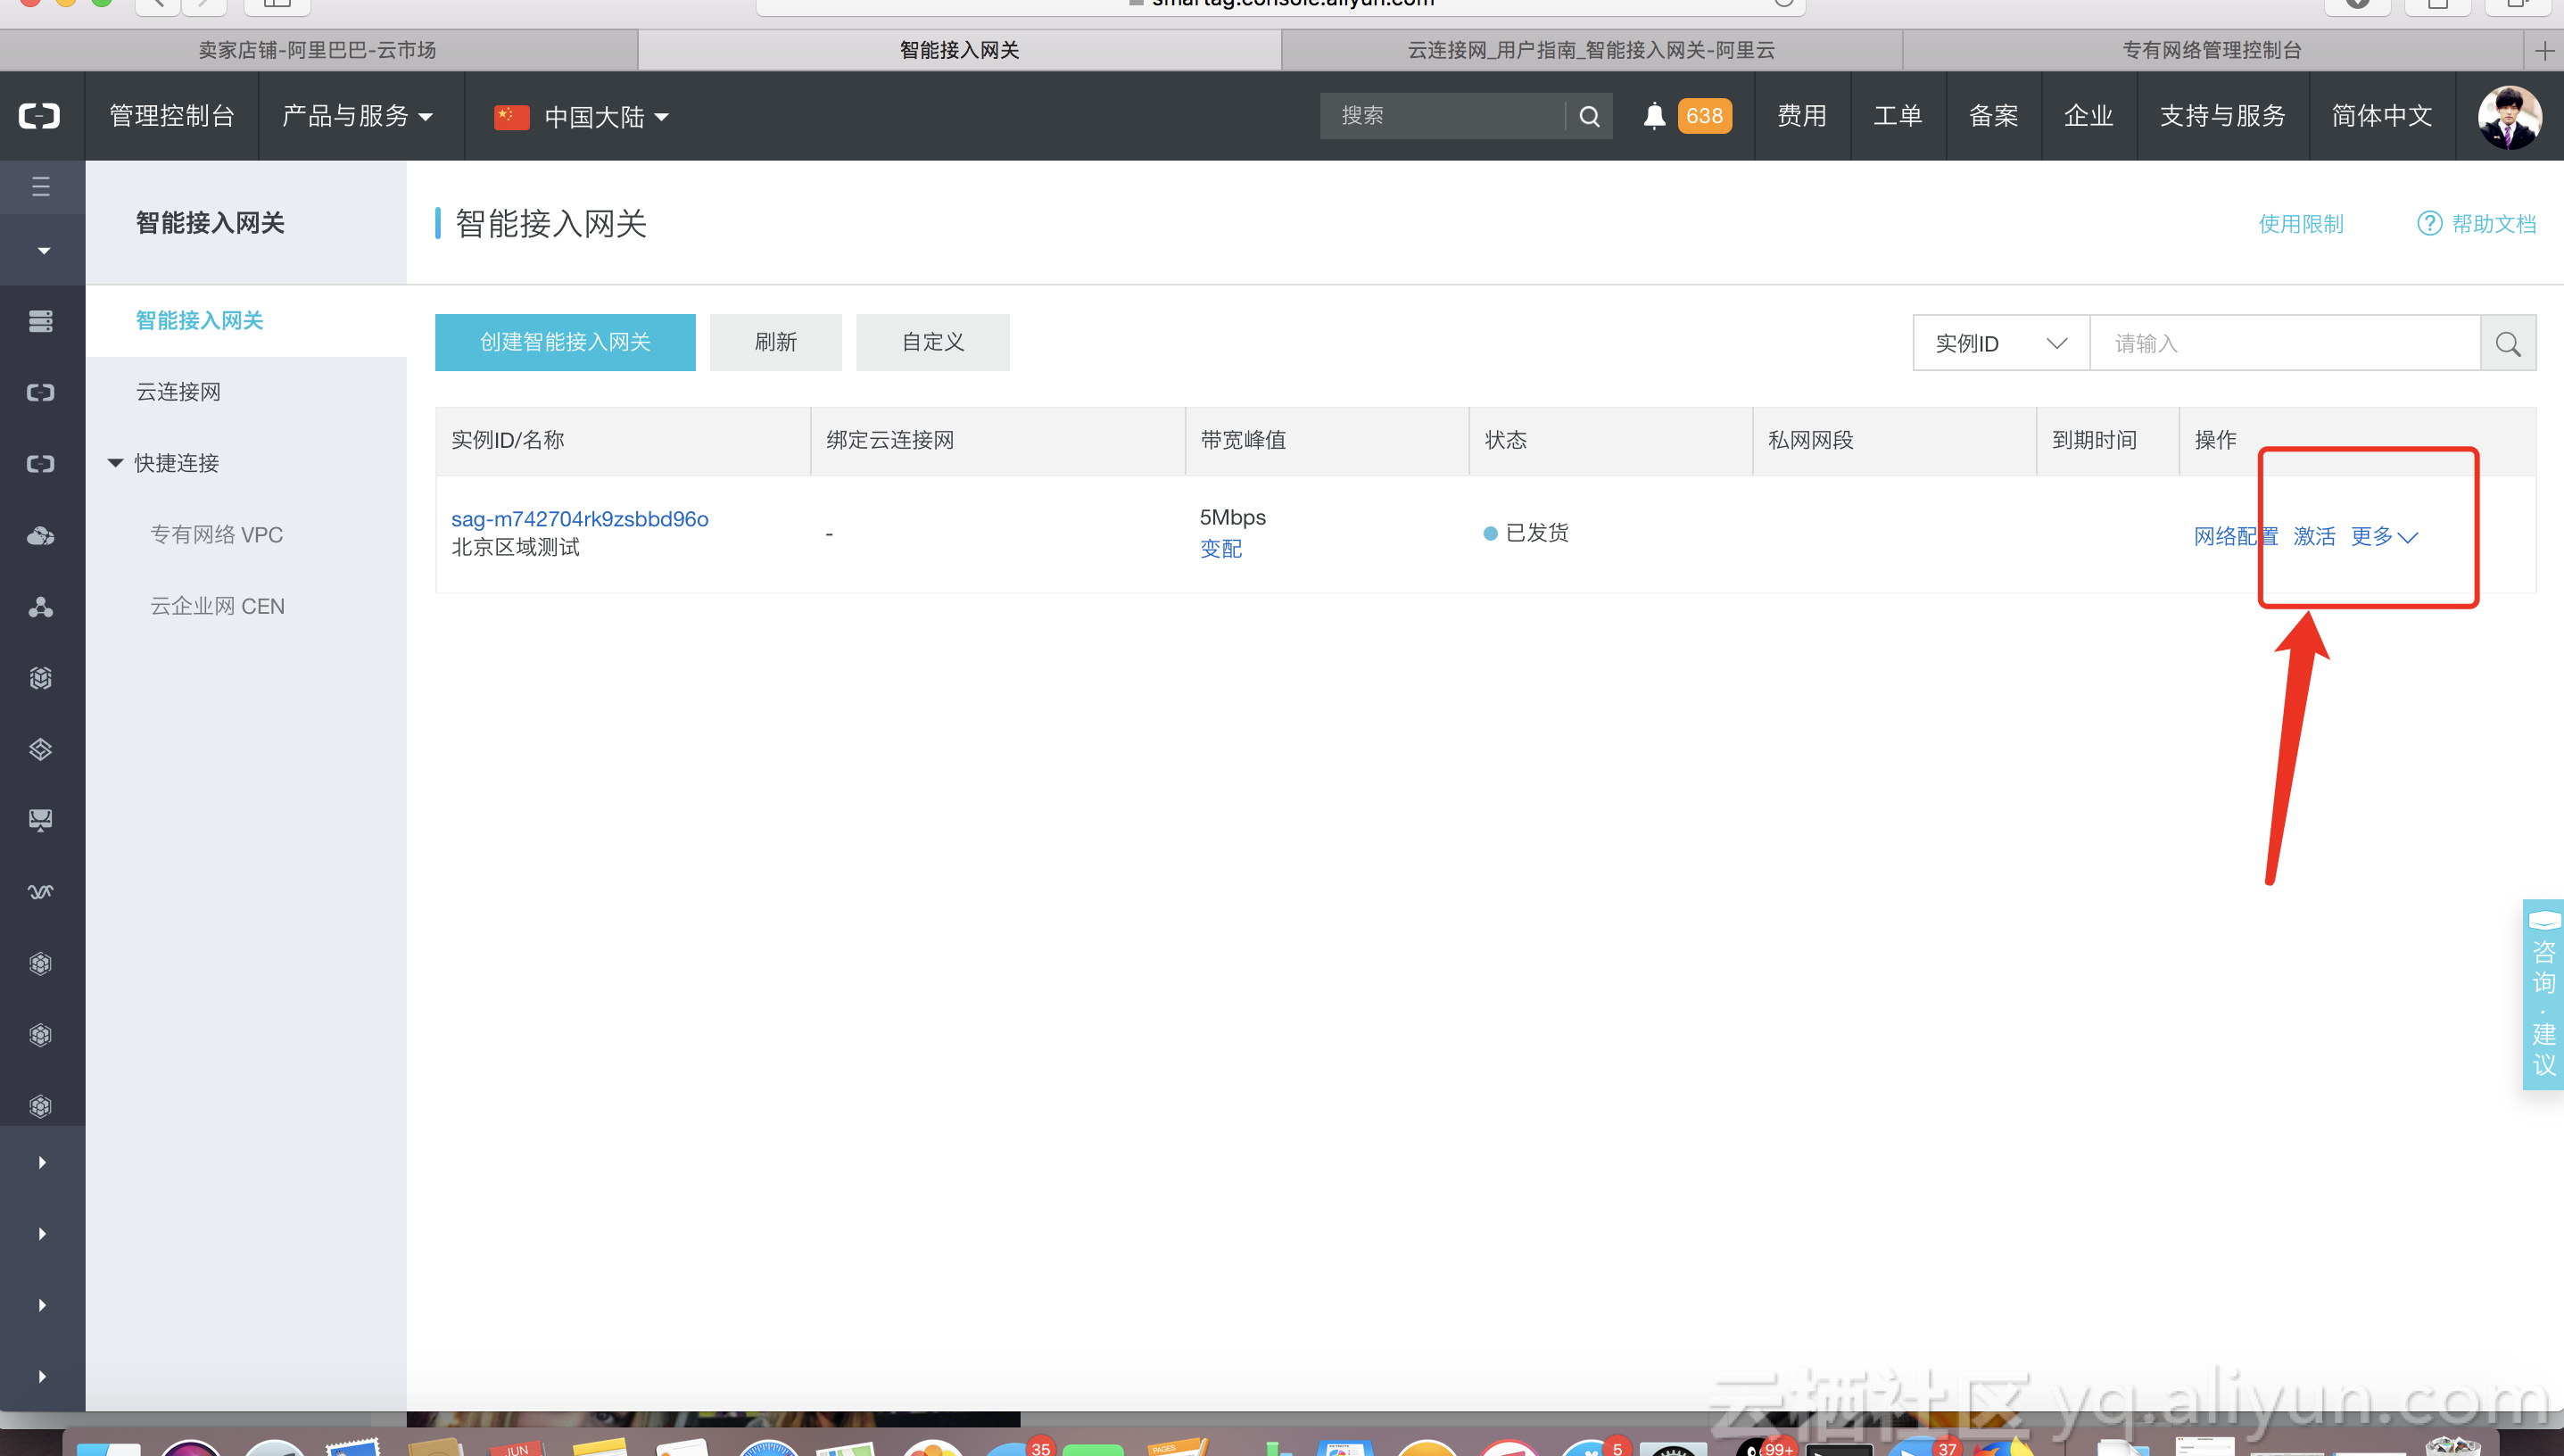Click the help question mark icon

tap(2429, 223)
